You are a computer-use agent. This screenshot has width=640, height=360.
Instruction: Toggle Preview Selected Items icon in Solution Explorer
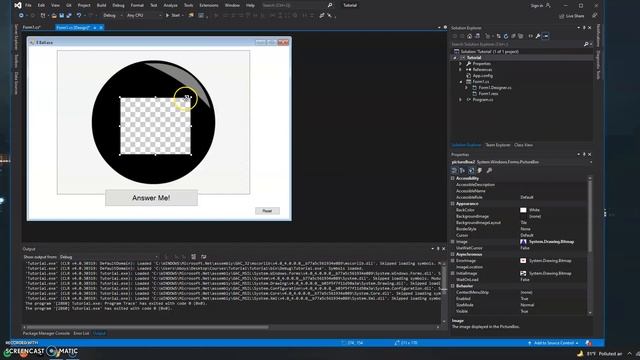(546, 36)
